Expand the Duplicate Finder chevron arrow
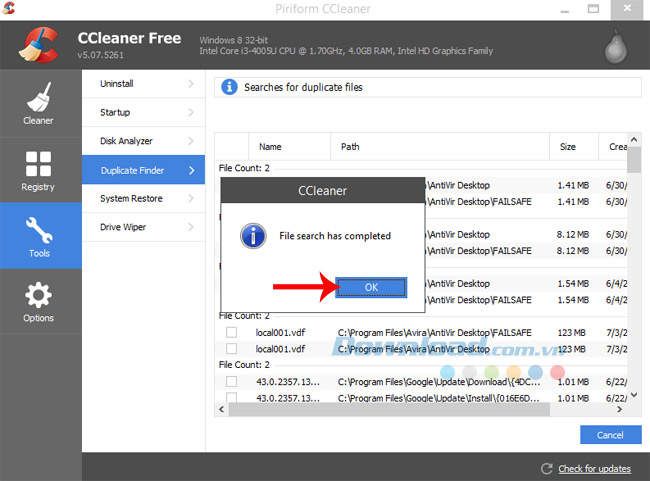Viewport: 650px width, 481px height. click(191, 170)
